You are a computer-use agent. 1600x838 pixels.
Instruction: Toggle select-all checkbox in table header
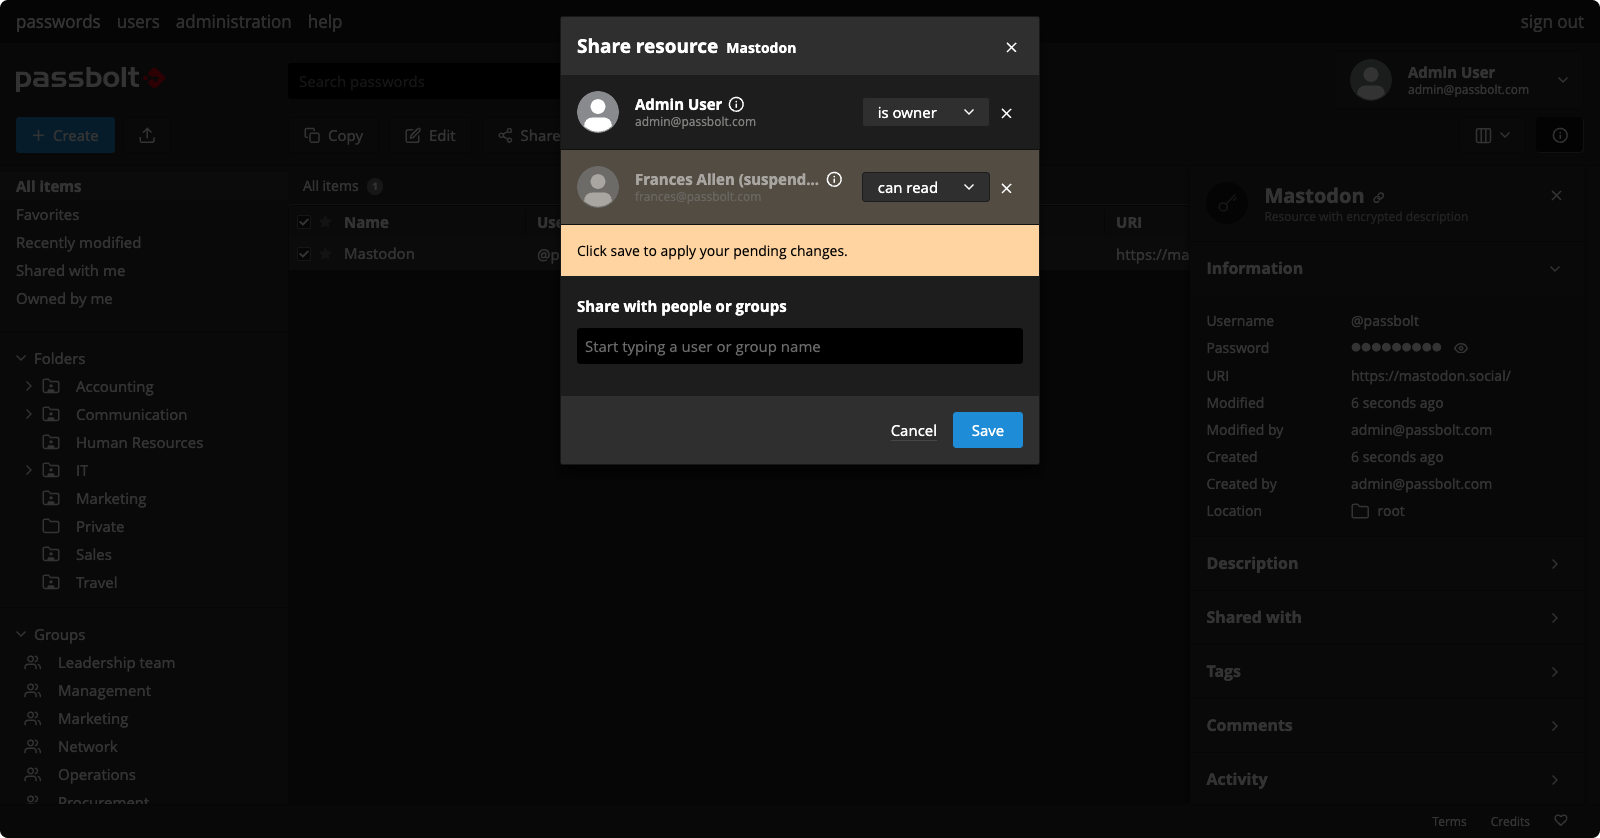[304, 222]
